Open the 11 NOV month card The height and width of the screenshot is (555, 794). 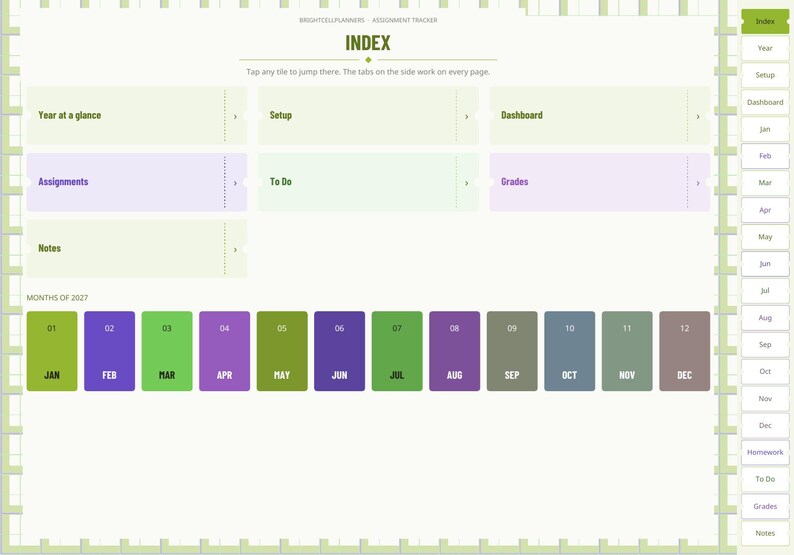(627, 351)
